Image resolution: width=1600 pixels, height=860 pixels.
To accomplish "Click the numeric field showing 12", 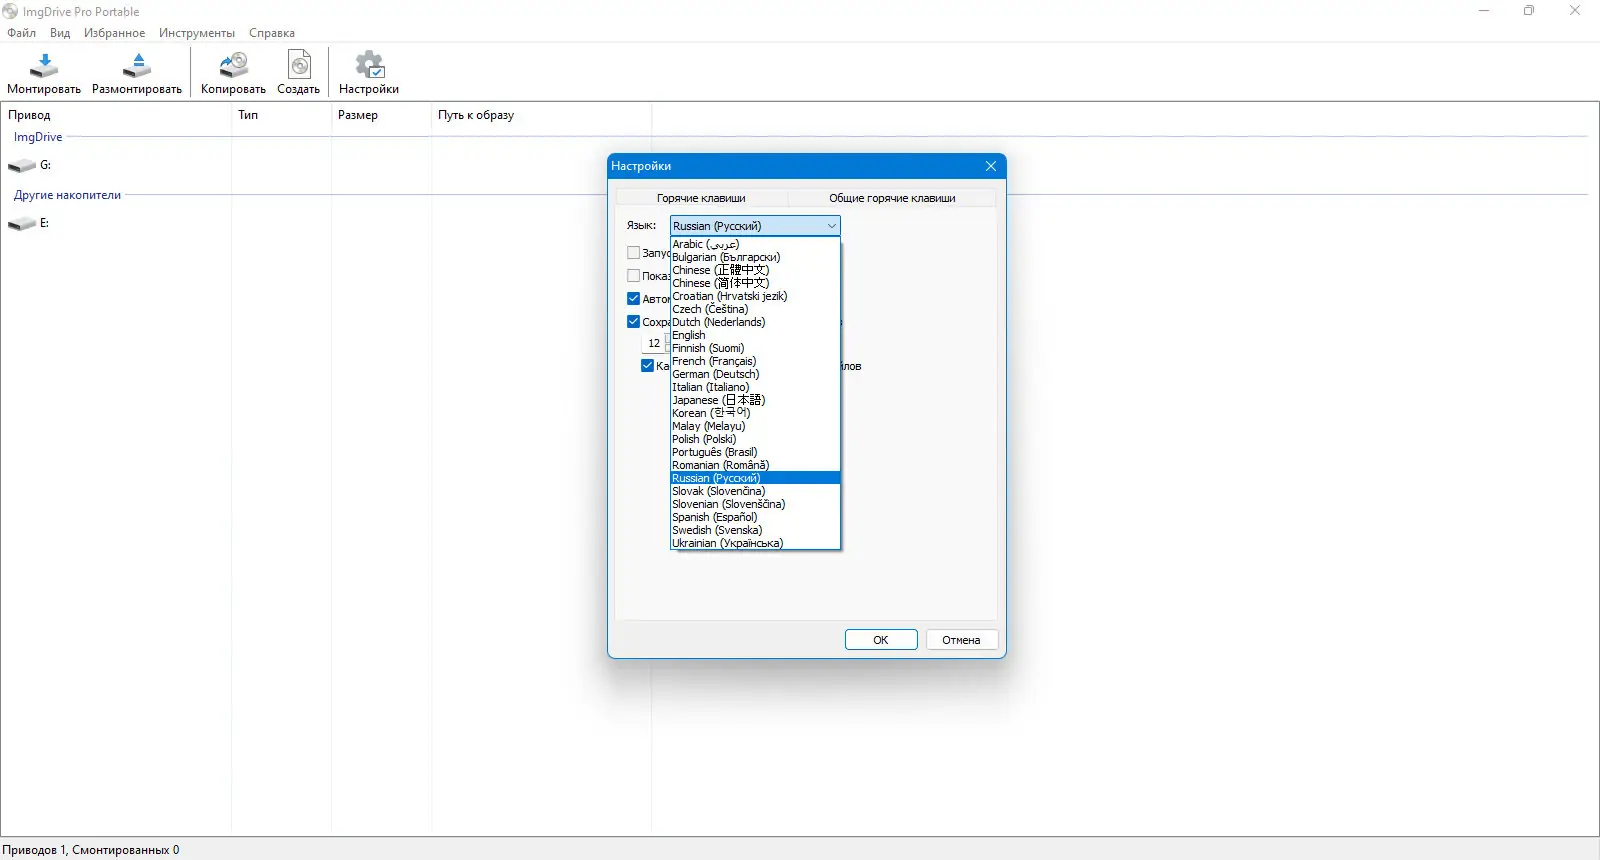I will click(654, 343).
